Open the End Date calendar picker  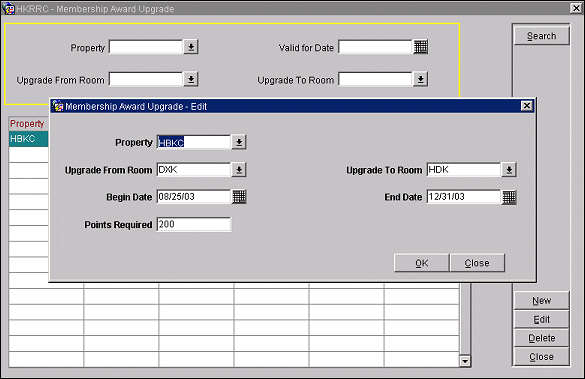509,197
